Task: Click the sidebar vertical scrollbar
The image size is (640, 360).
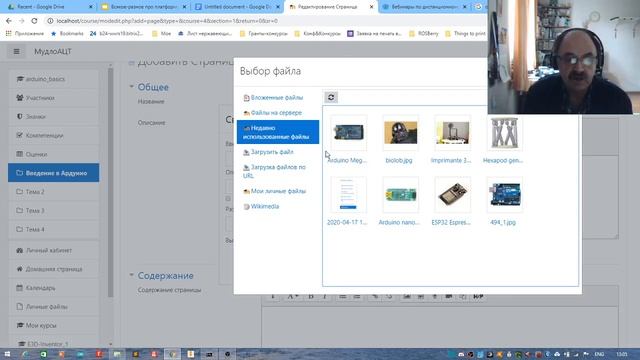Action: (x=110, y=182)
